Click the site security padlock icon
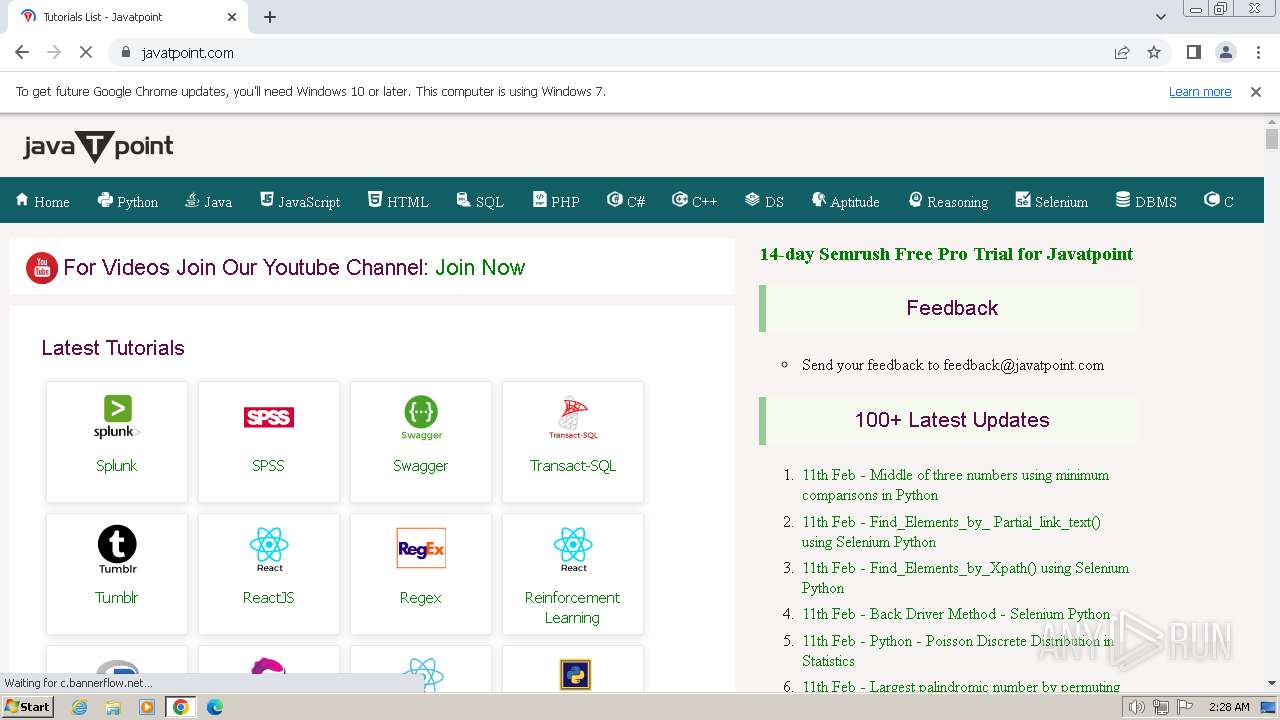Viewport: 1280px width, 720px height. pos(125,52)
